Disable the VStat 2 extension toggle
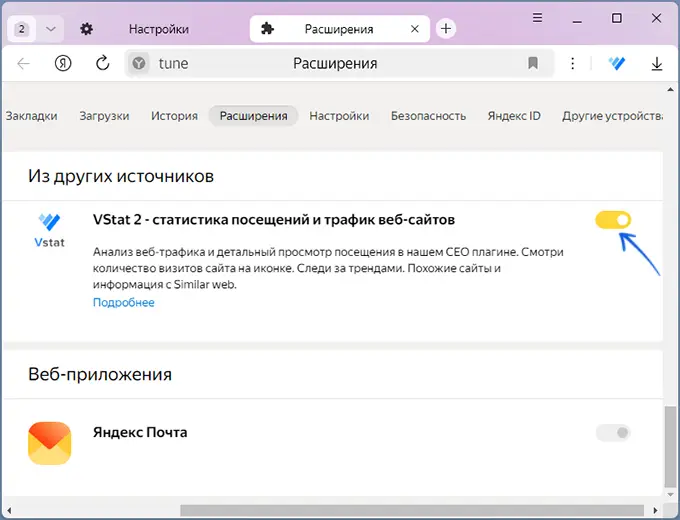The height and width of the screenshot is (520, 680). (613, 220)
